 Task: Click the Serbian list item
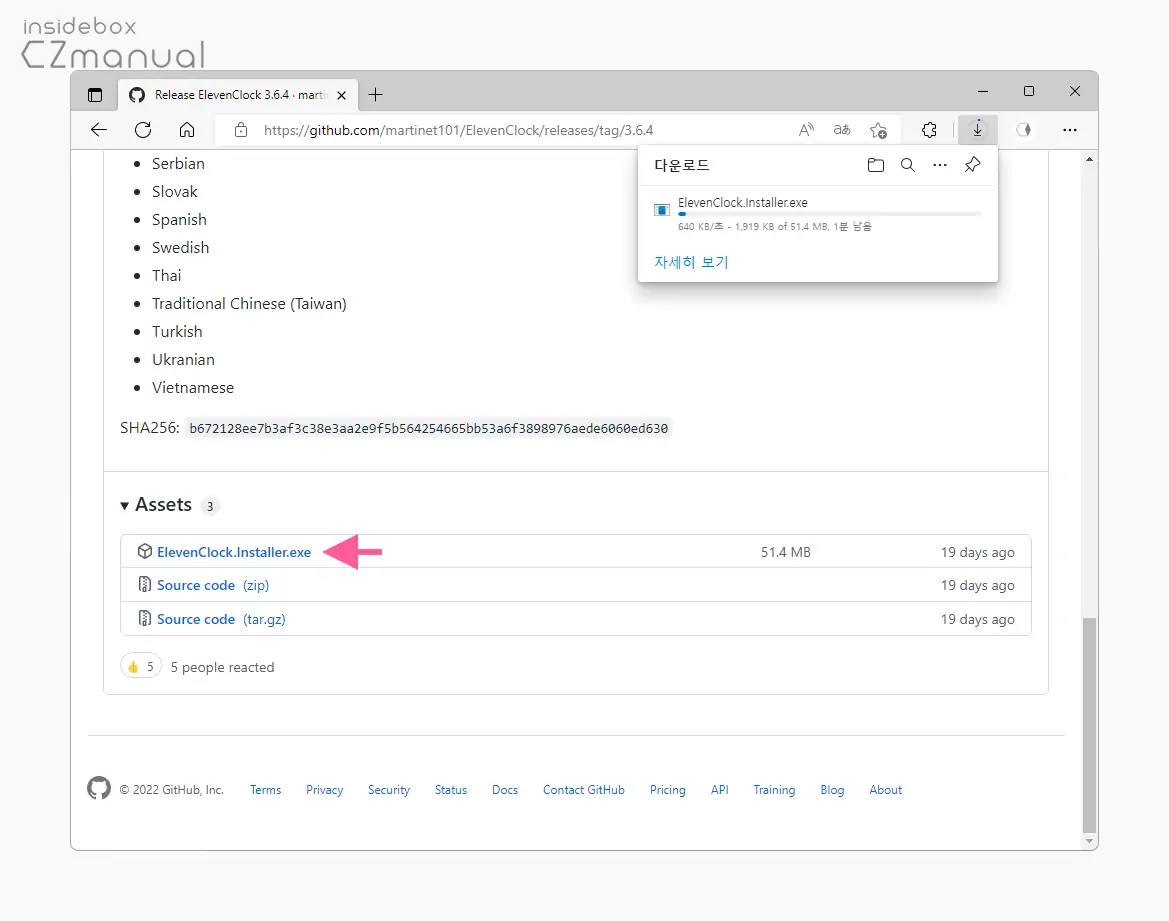pyautogui.click(x=178, y=163)
